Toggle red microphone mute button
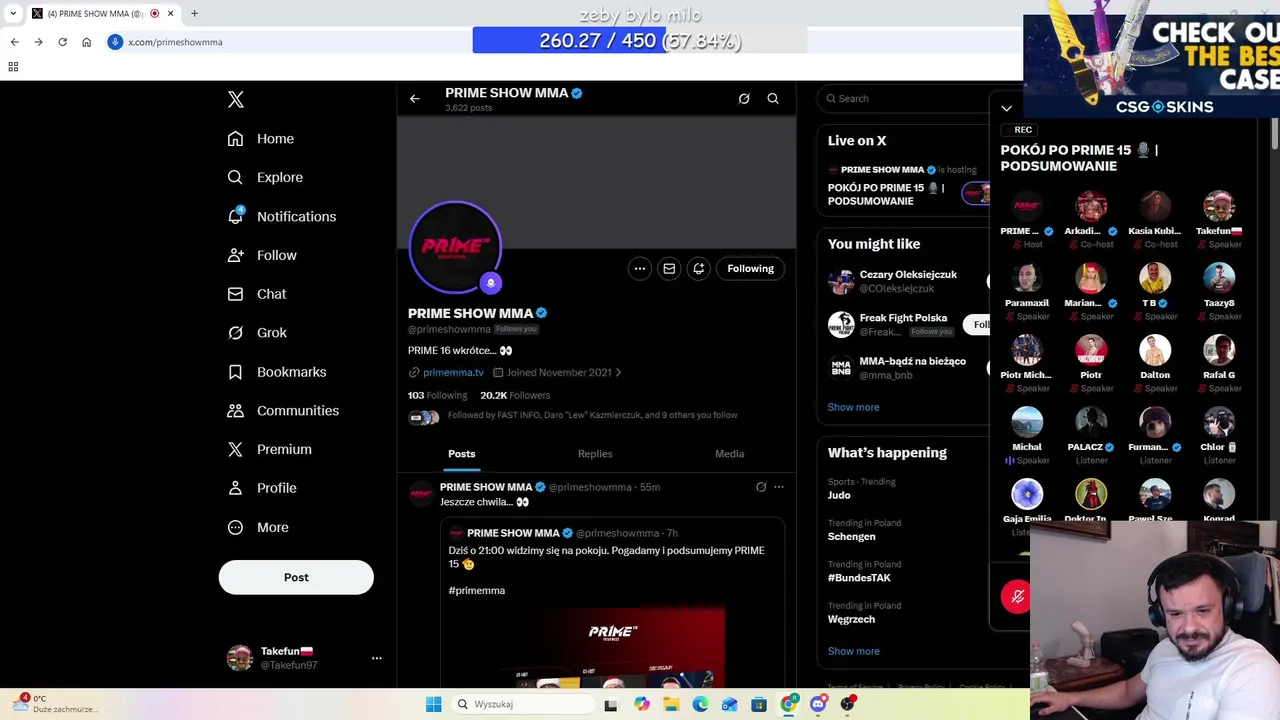Image resolution: width=1280 pixels, height=720 pixels. (1017, 597)
